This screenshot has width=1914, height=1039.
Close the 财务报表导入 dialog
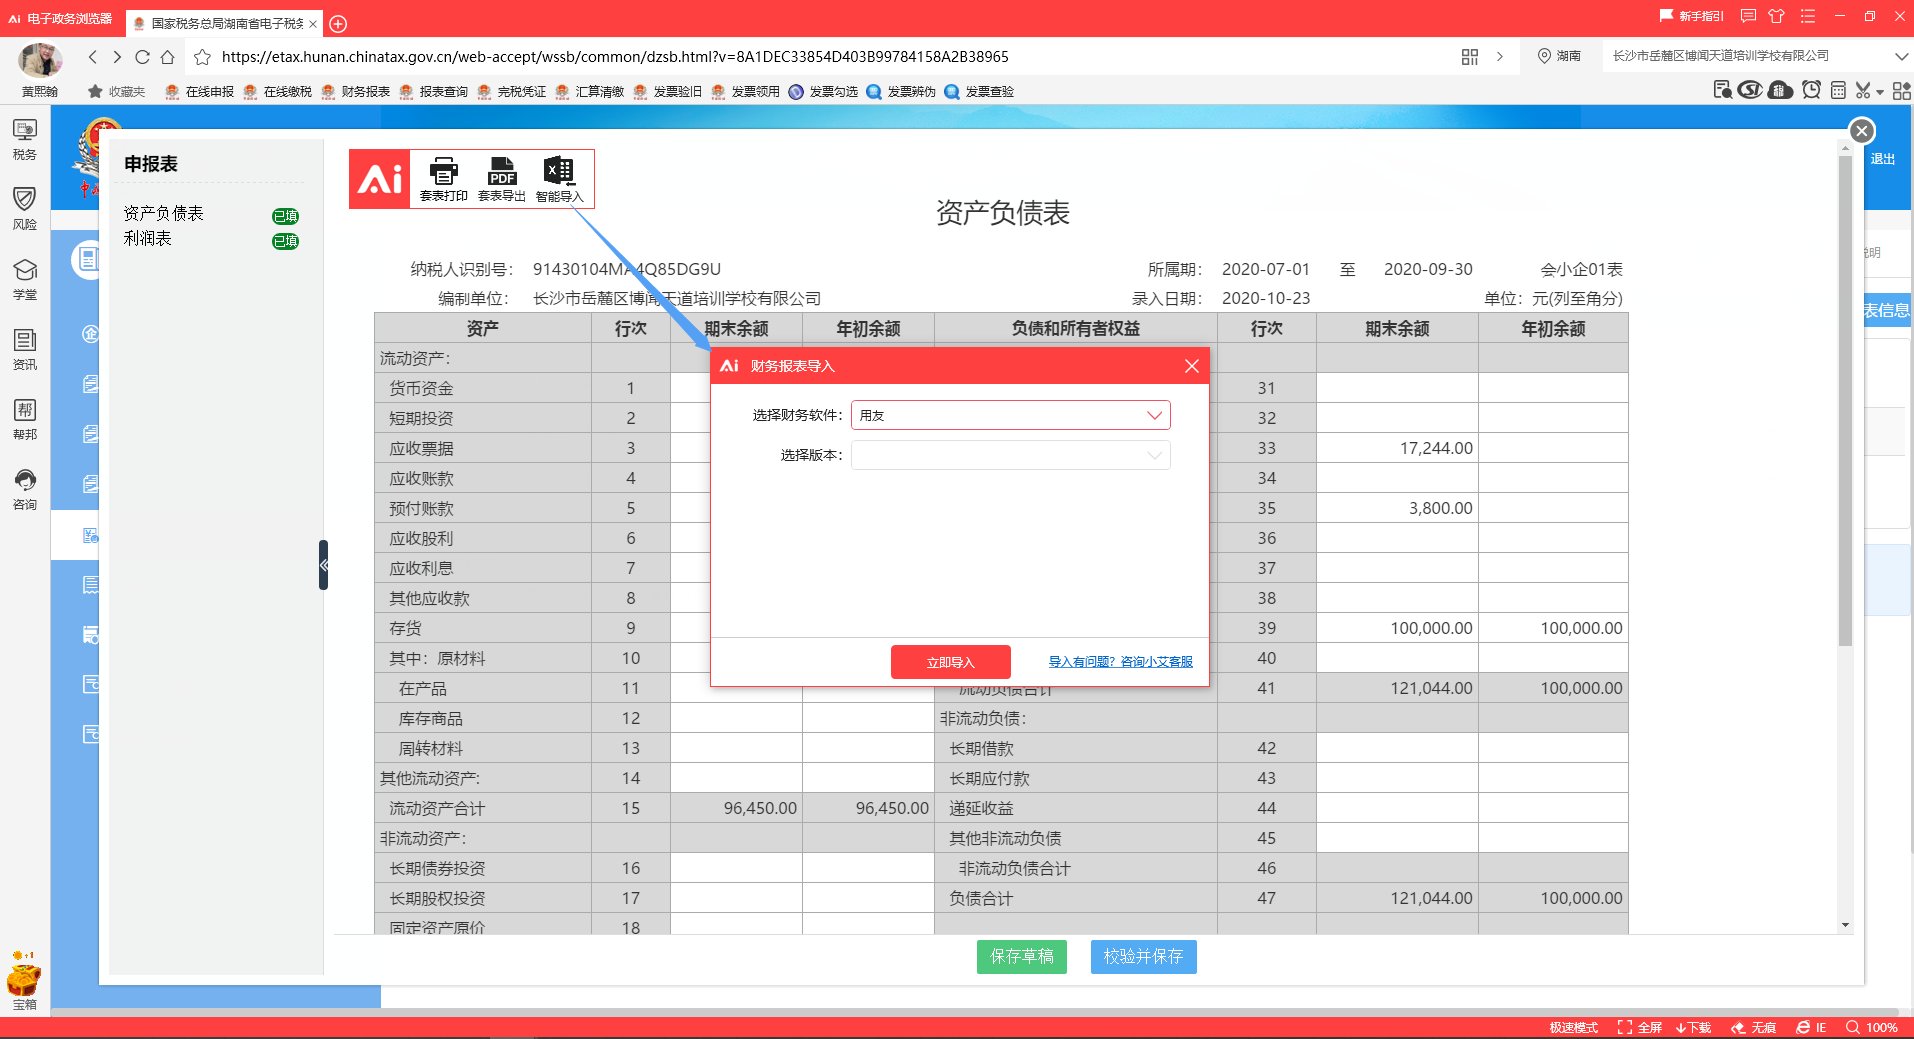(x=1191, y=366)
